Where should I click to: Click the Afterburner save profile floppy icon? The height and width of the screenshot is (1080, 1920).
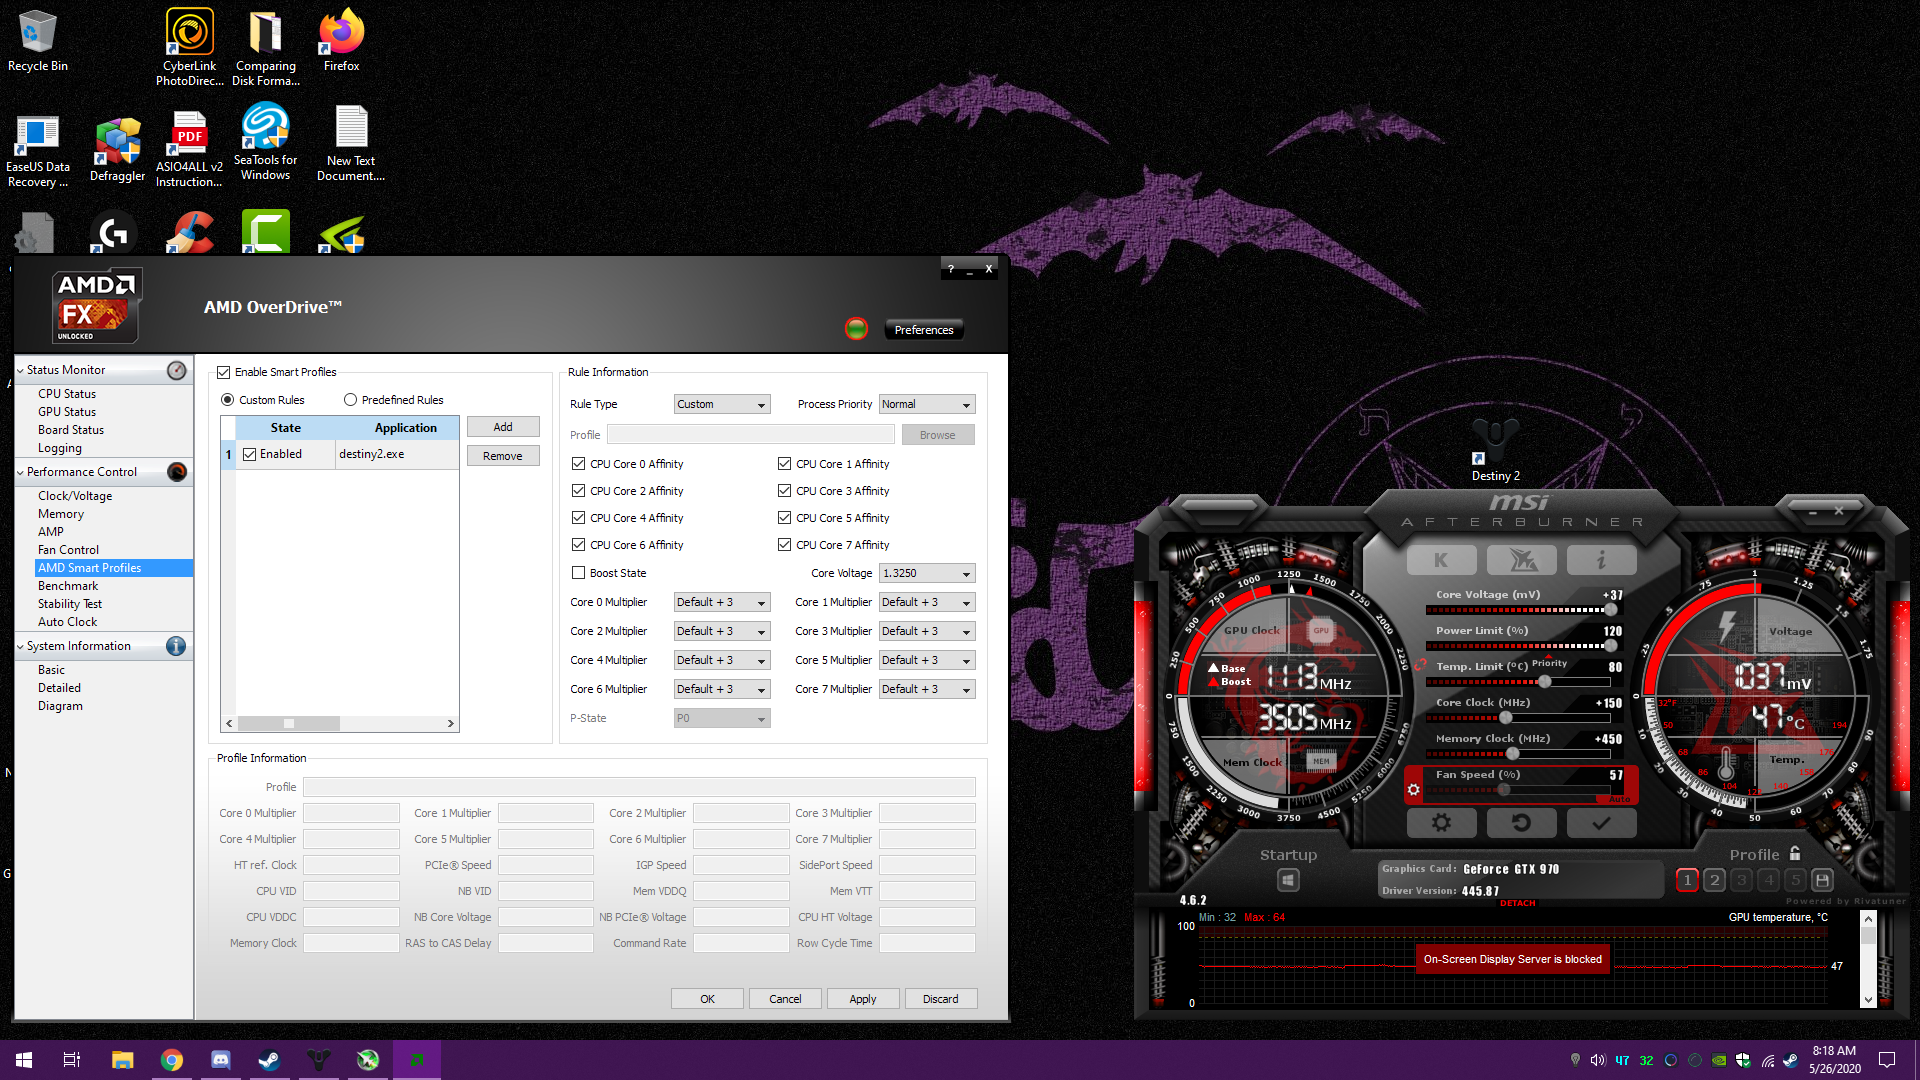(x=1822, y=880)
